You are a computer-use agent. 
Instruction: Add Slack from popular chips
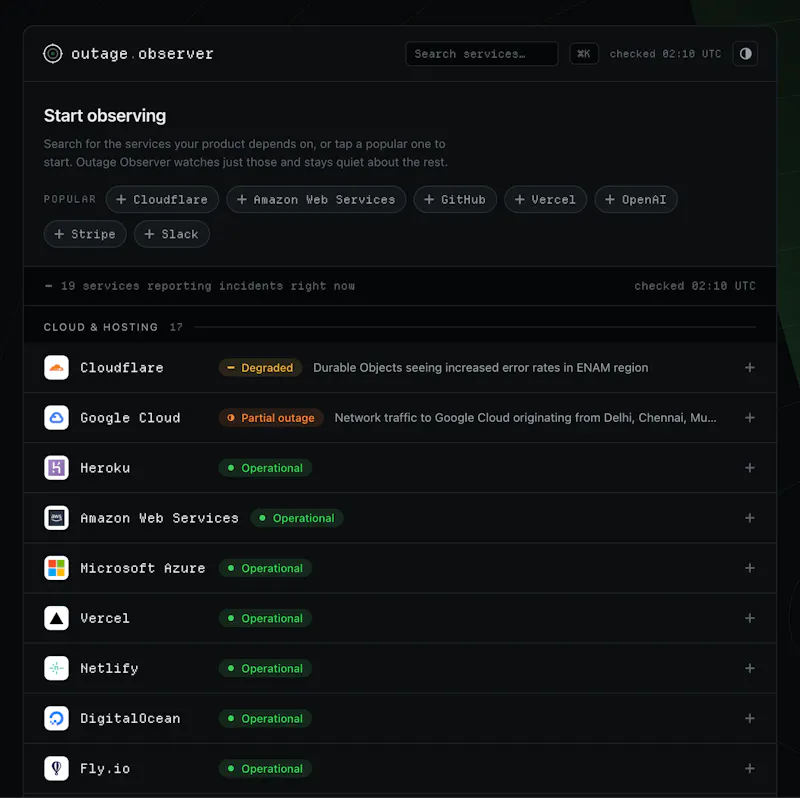[x=172, y=234]
